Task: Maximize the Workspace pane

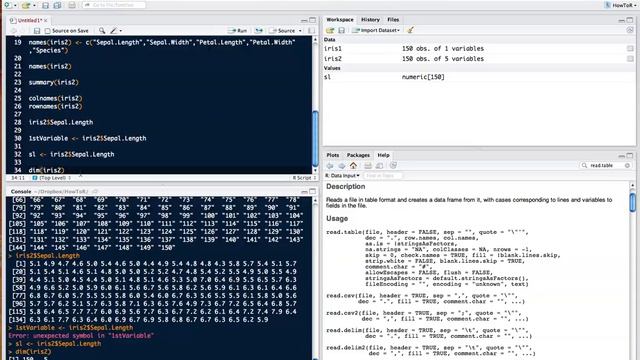Action: coord(630,20)
